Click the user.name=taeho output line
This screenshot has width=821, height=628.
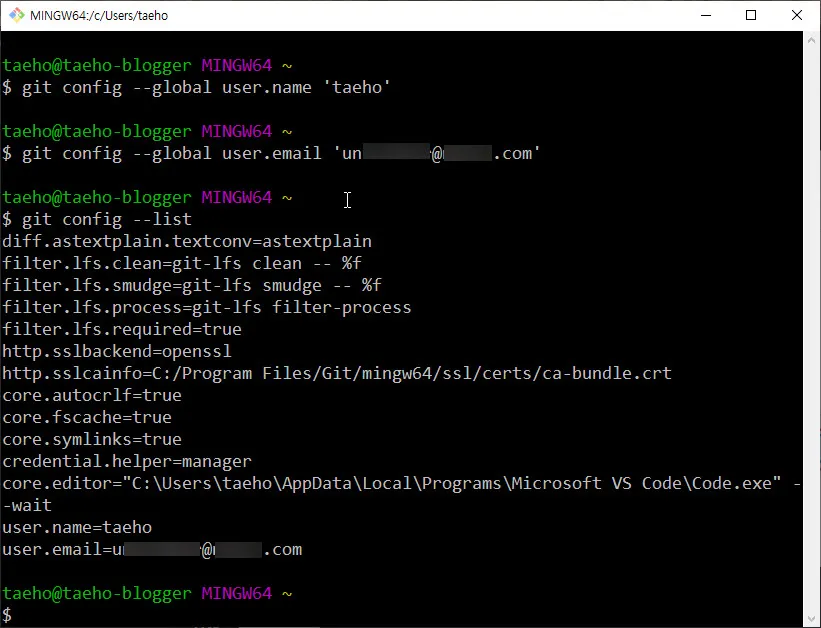(x=75, y=527)
